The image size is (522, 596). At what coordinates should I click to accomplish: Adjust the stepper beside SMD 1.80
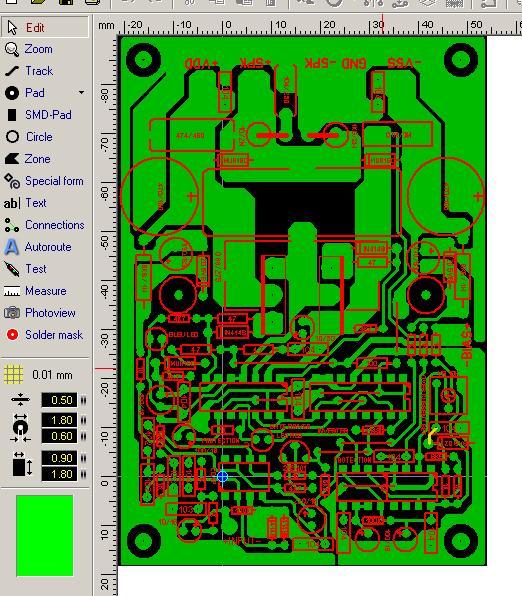pyautogui.click(x=83, y=474)
